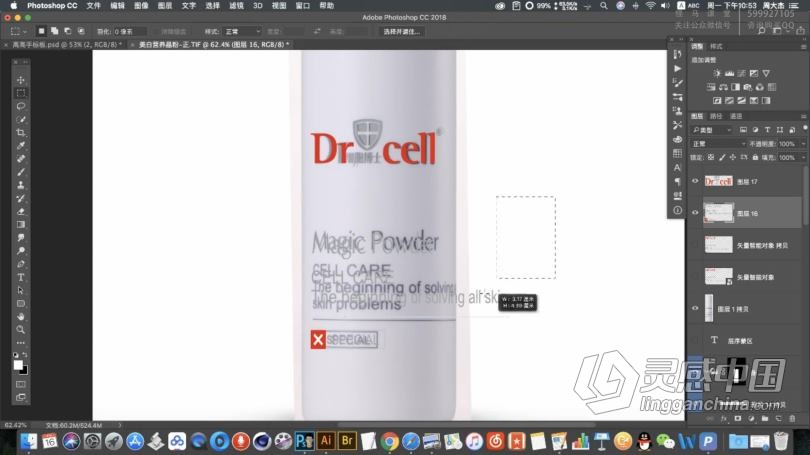Select the Quick Selection tool
Viewport: 810px width, 455px height.
(x=21, y=119)
